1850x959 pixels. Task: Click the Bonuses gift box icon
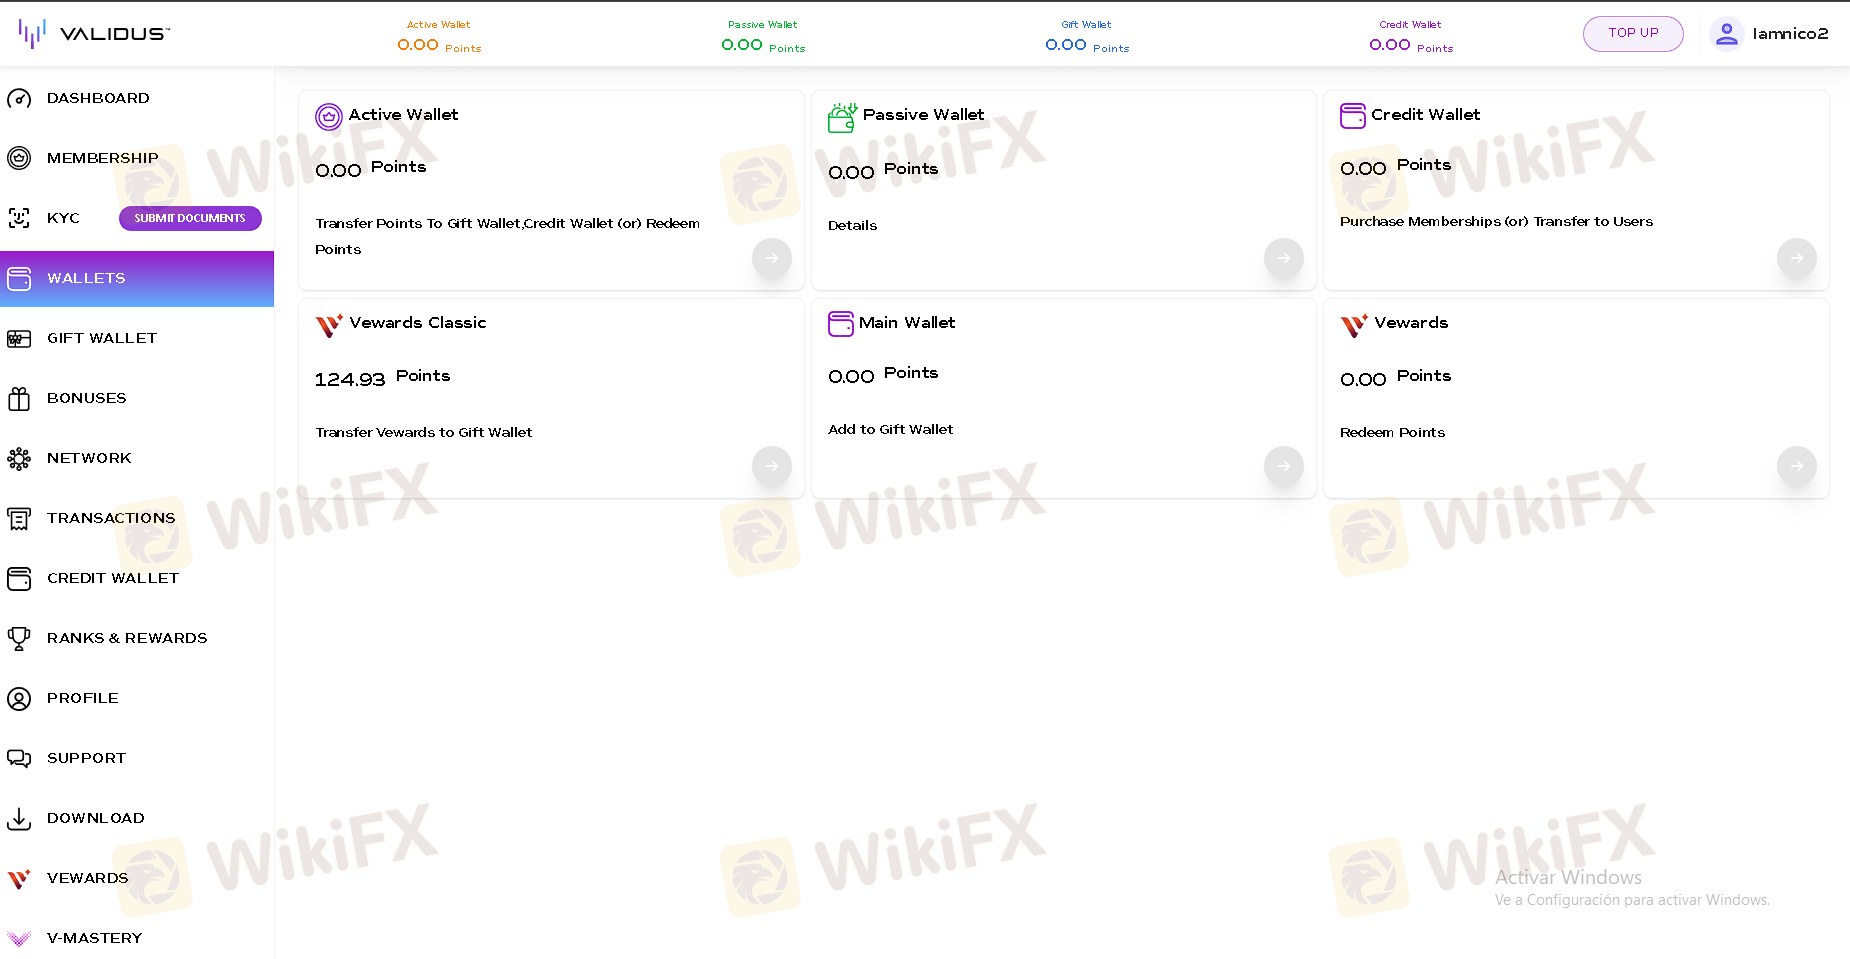[19, 398]
